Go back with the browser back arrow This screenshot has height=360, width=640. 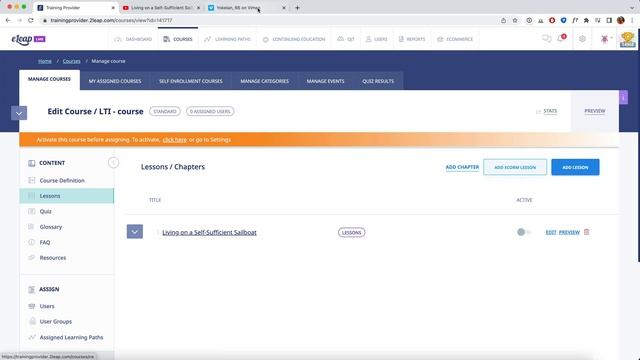(x=8, y=20)
